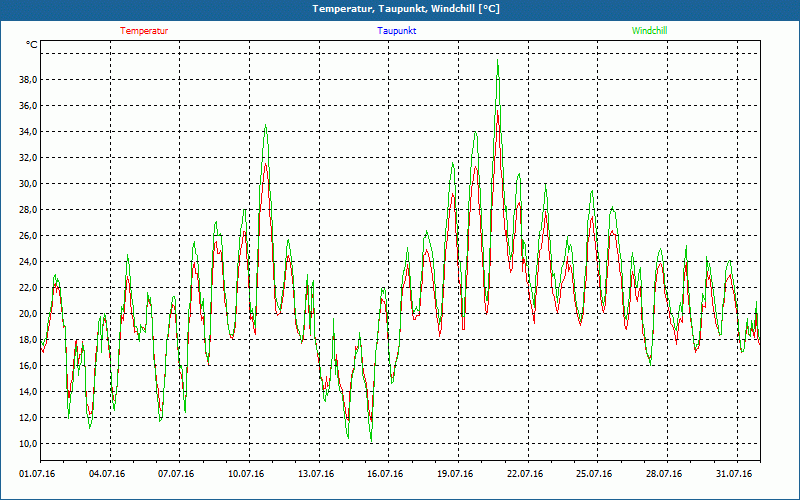Click the 28,0 y-axis value
Image resolution: width=800 pixels, height=500 pixels.
point(28,210)
